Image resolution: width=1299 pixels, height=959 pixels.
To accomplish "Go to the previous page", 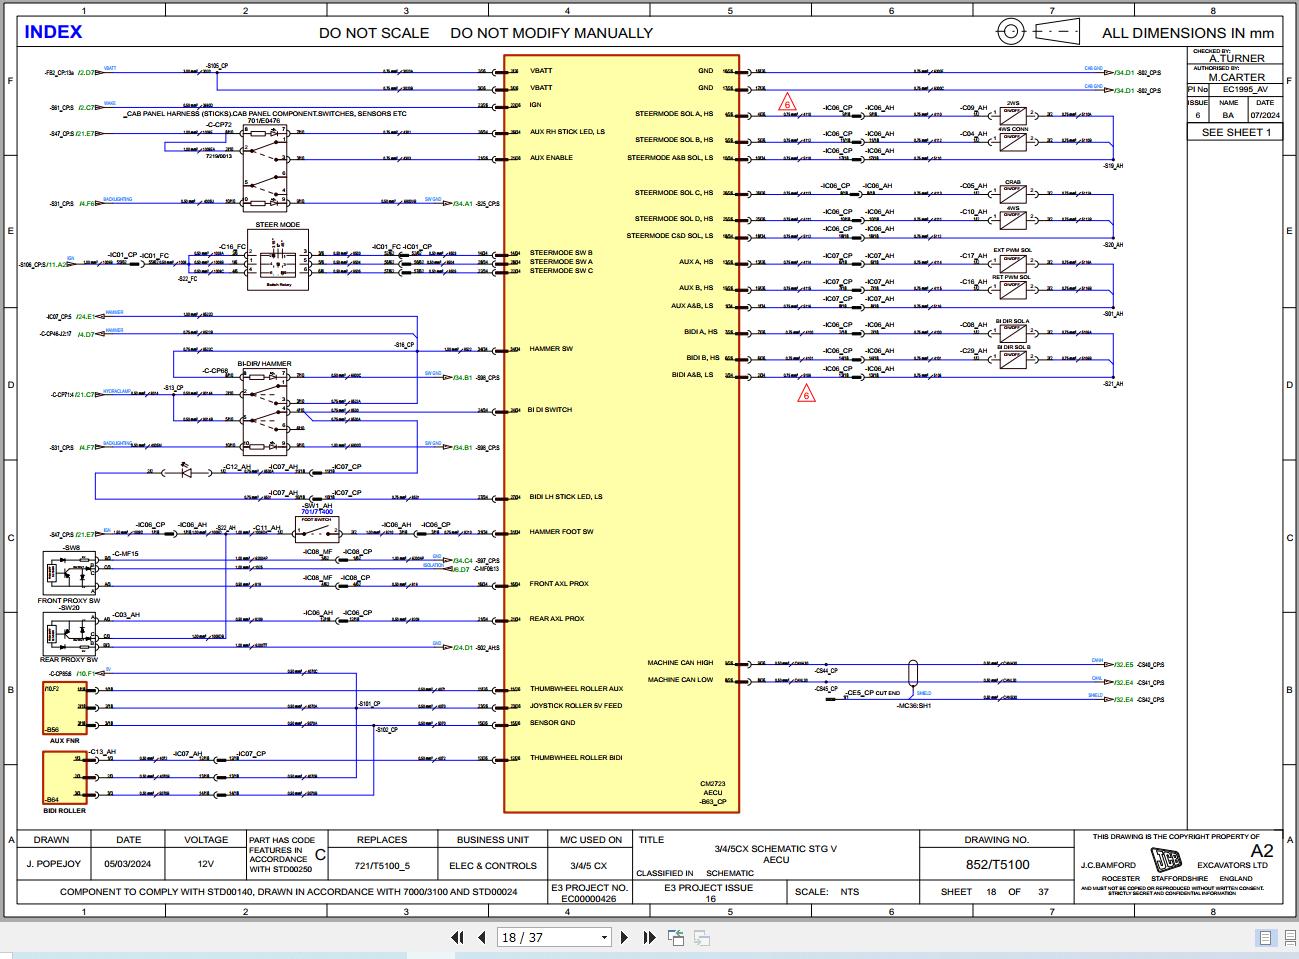I will tap(481, 937).
